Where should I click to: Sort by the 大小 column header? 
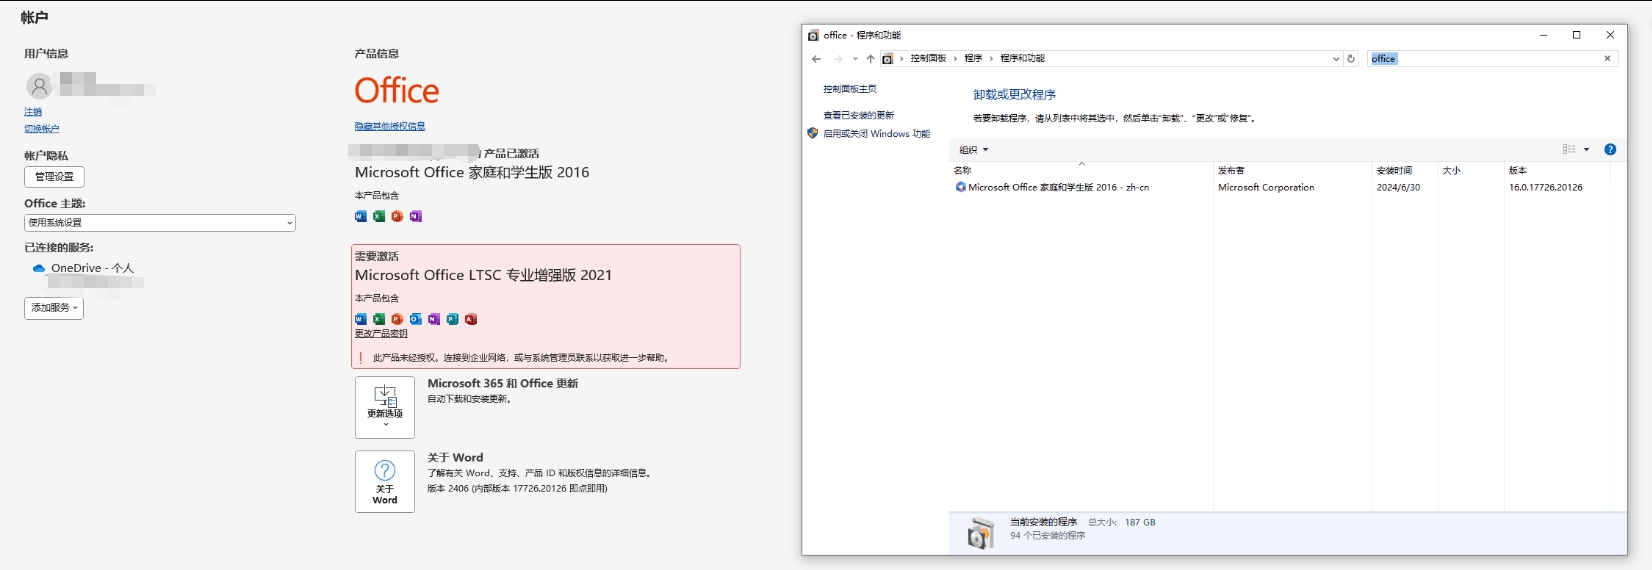coord(1471,170)
